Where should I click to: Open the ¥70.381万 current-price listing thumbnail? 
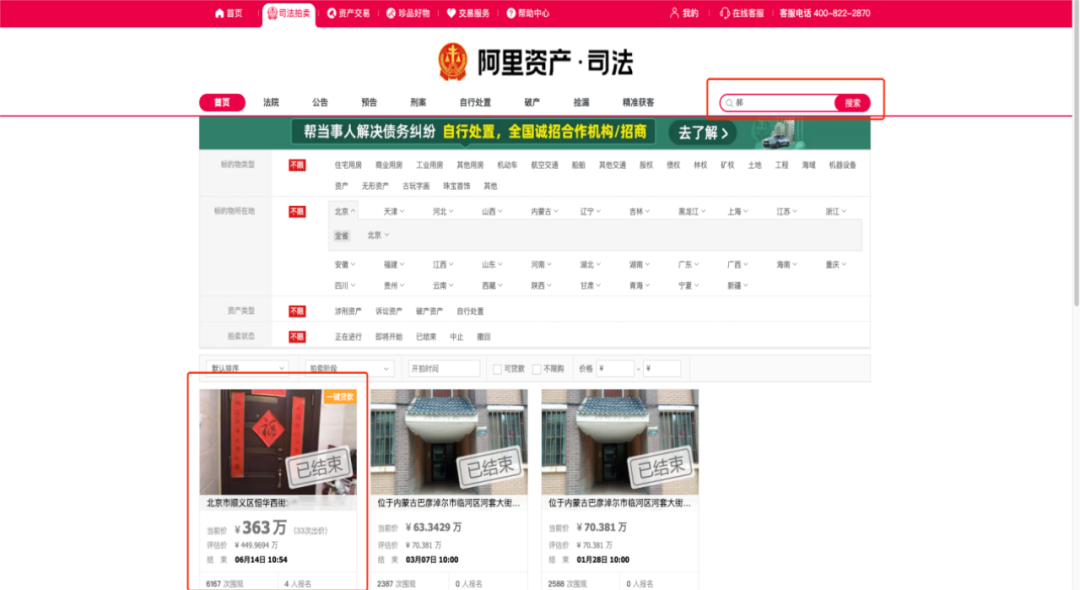[620, 442]
